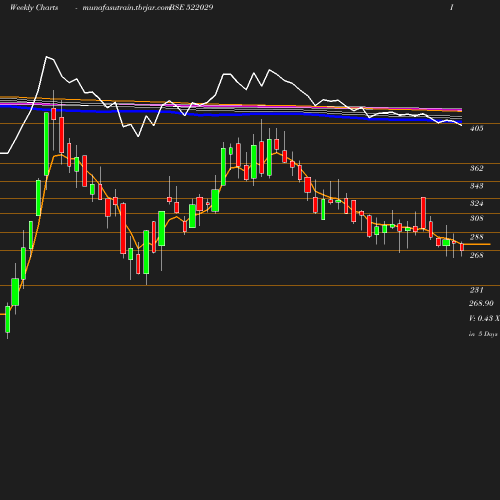
Task: Click the 'in 5 Days' label
Action: coord(483,334)
